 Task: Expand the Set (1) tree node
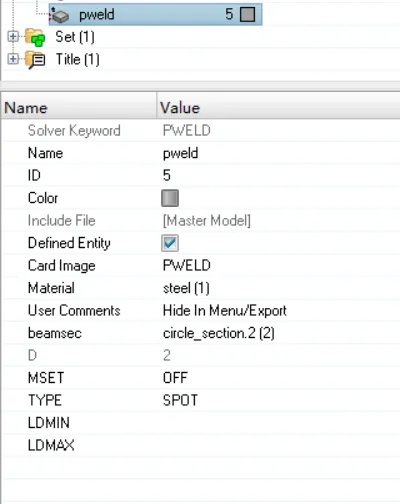pos(13,36)
